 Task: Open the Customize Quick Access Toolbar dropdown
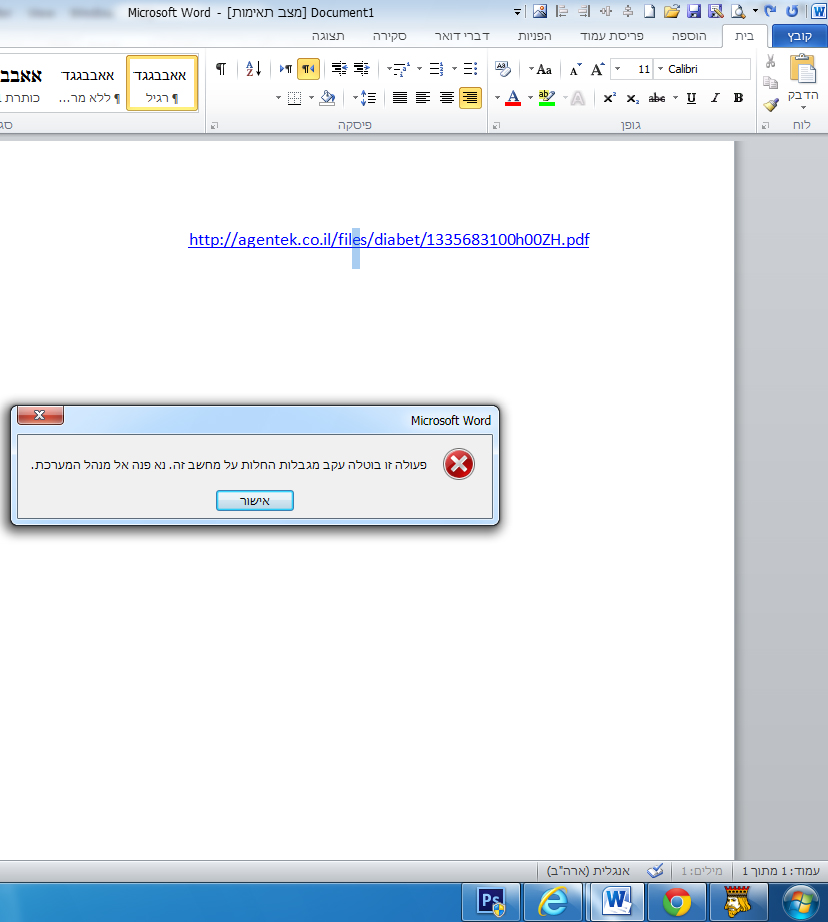tap(517, 12)
